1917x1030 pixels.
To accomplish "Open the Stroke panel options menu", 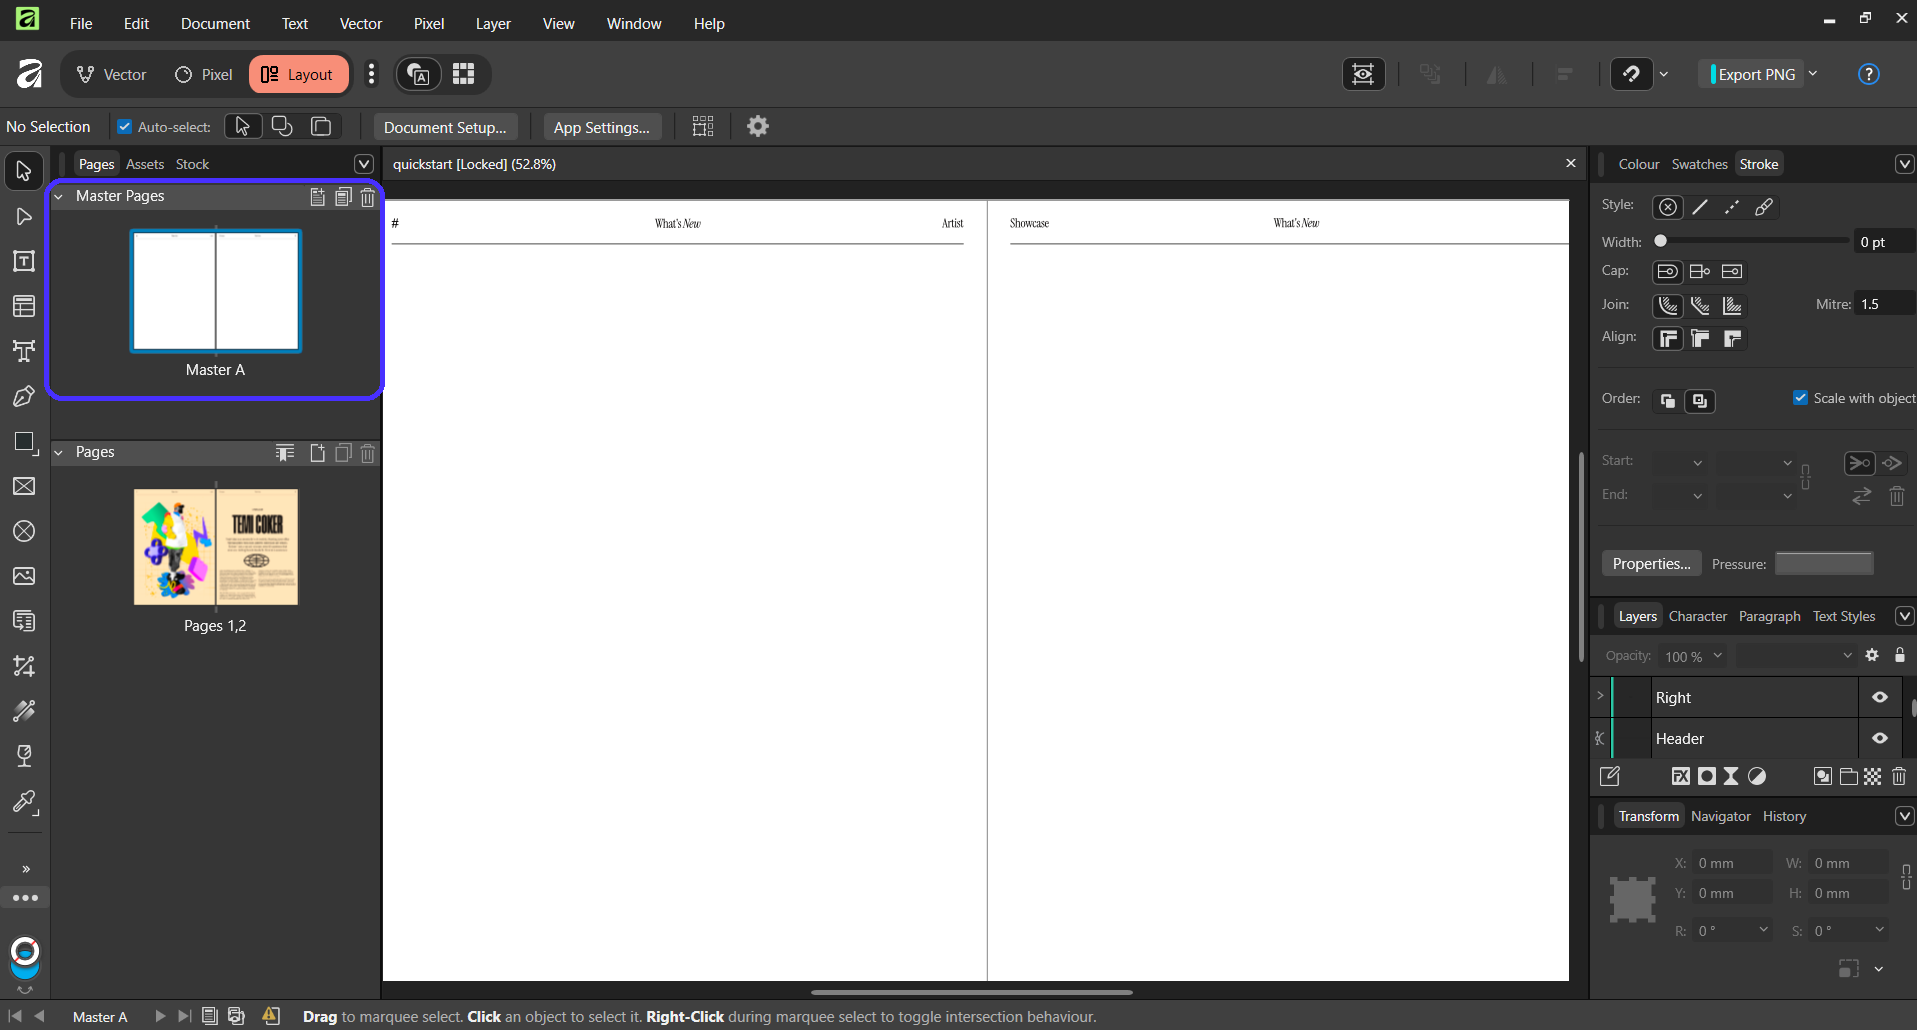I will [1905, 164].
